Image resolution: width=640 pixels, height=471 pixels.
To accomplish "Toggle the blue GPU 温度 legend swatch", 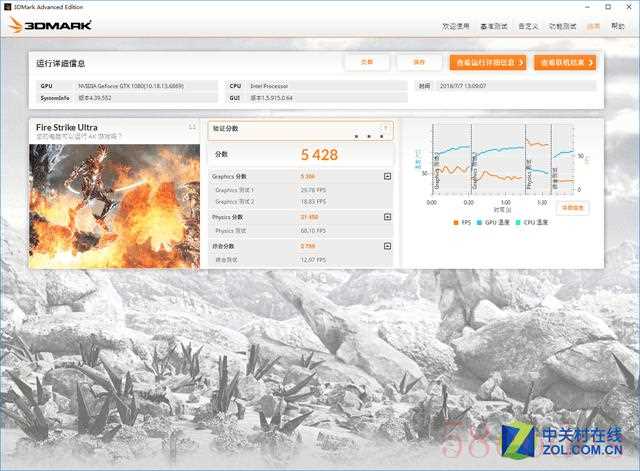I will coord(479,222).
